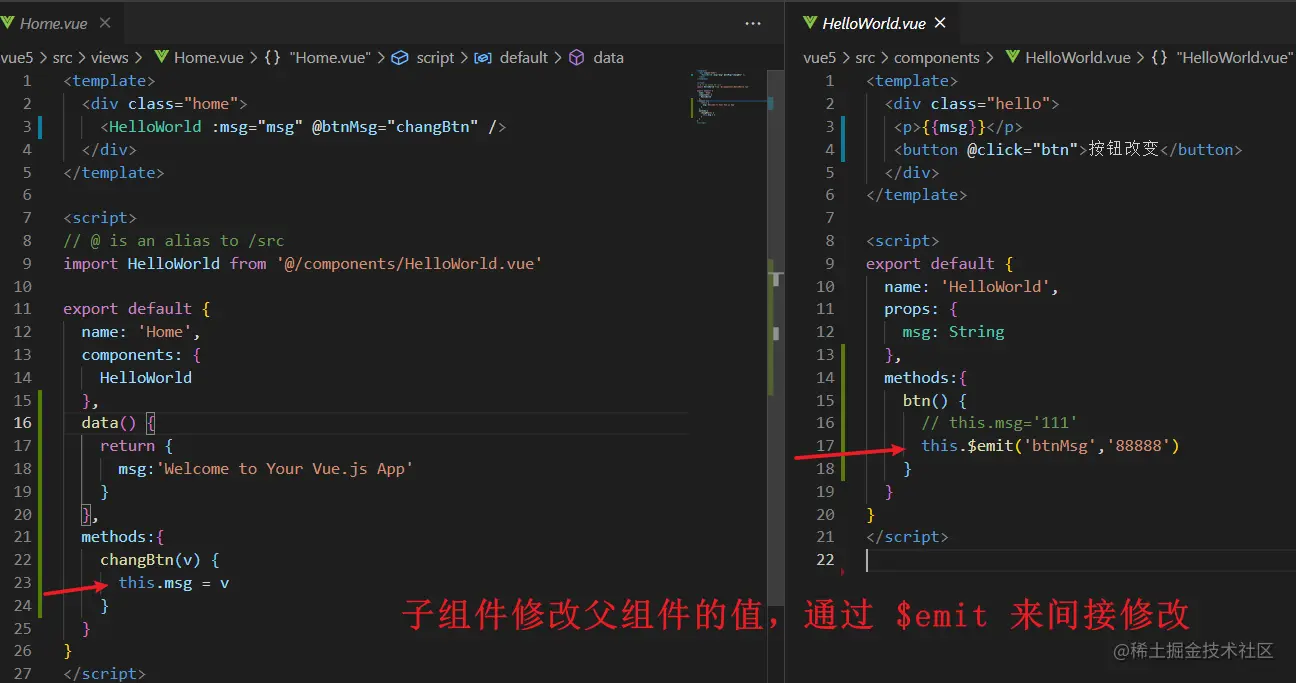Click the "msg: String" prop definition
This screenshot has width=1296, height=683.
953,332
